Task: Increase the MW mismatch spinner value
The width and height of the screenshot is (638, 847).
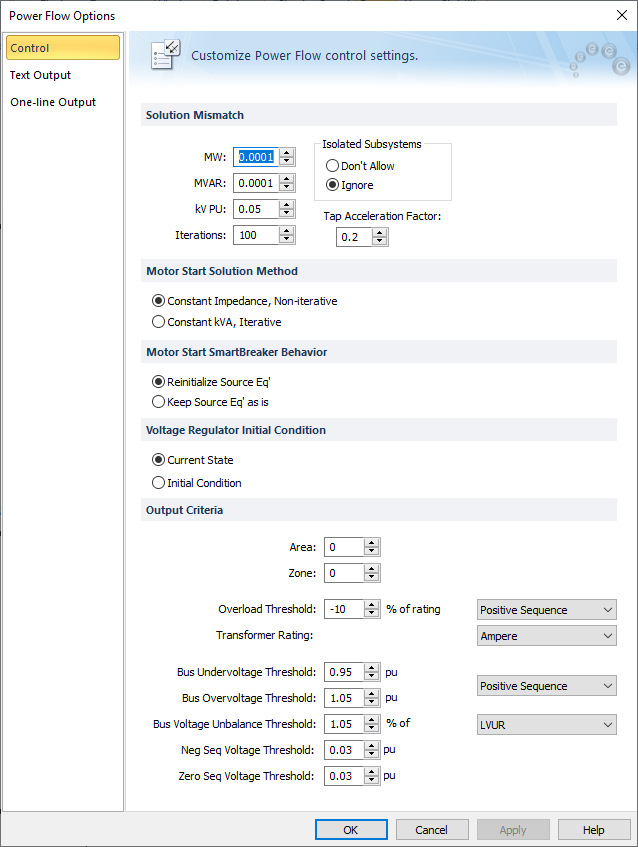Action: (287, 153)
